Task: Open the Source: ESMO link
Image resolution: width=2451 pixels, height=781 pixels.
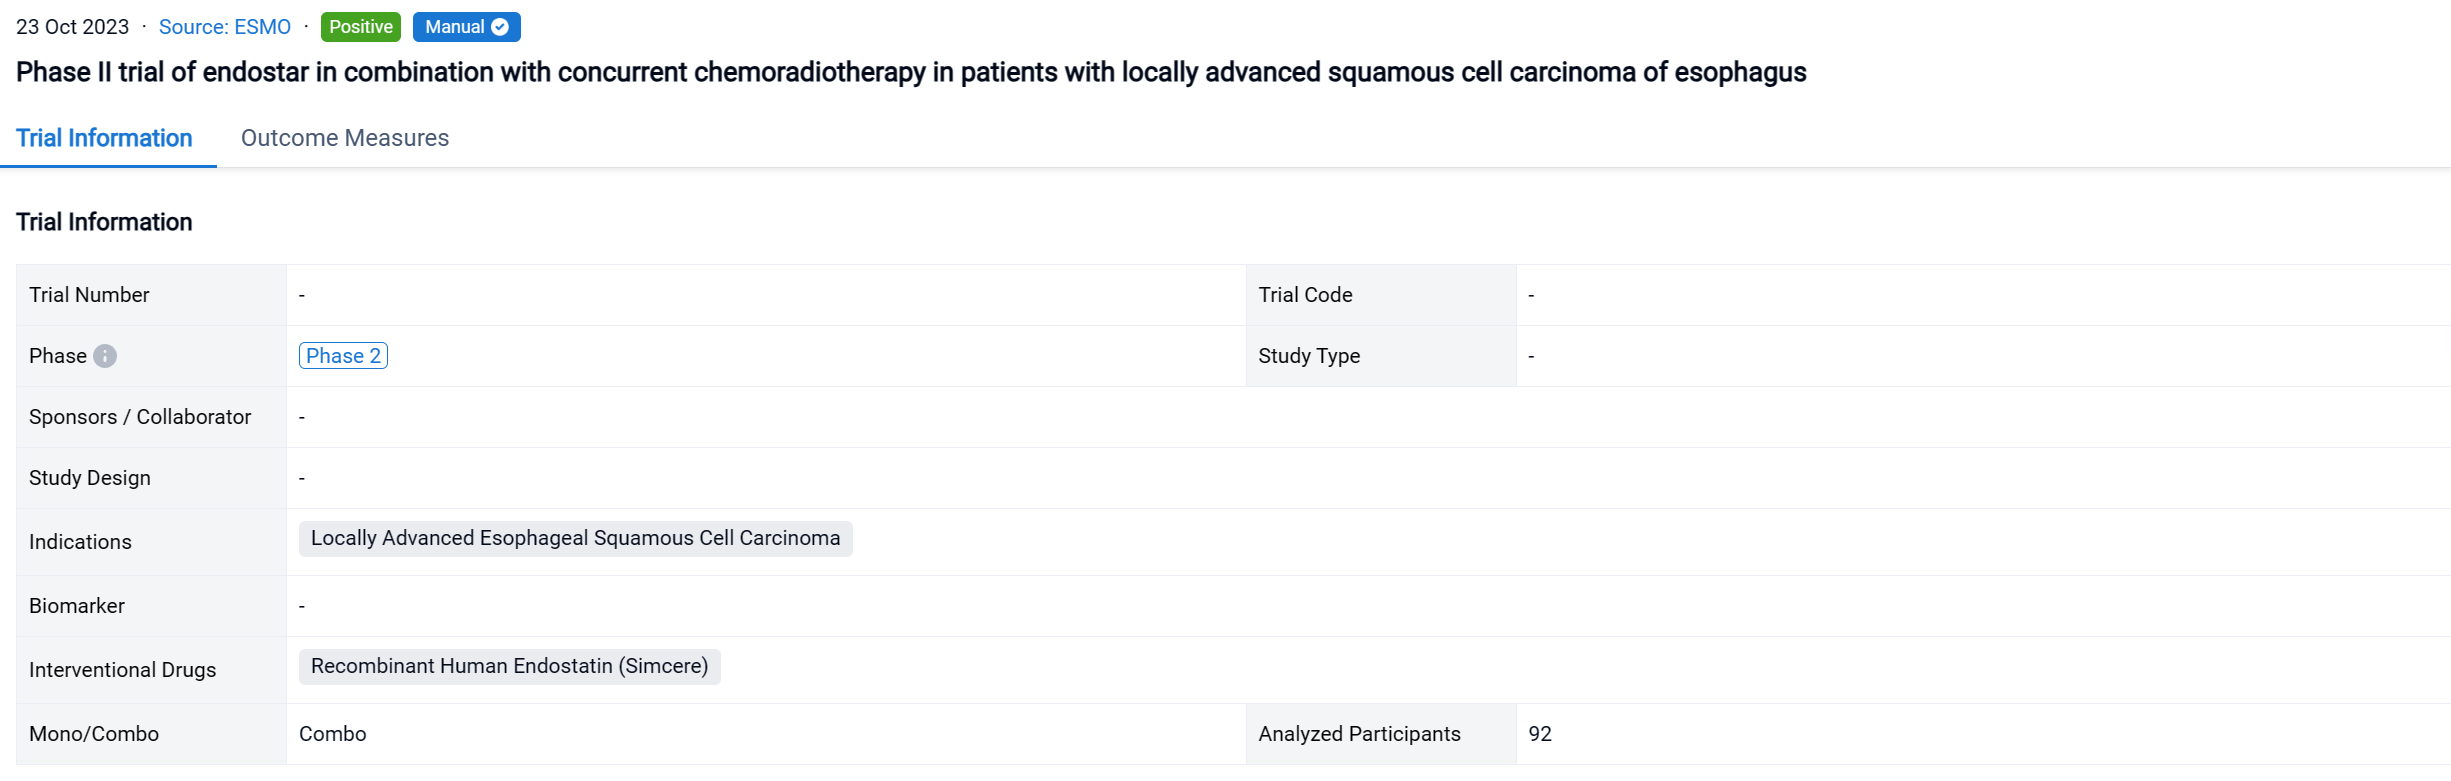Action: pyautogui.click(x=225, y=27)
